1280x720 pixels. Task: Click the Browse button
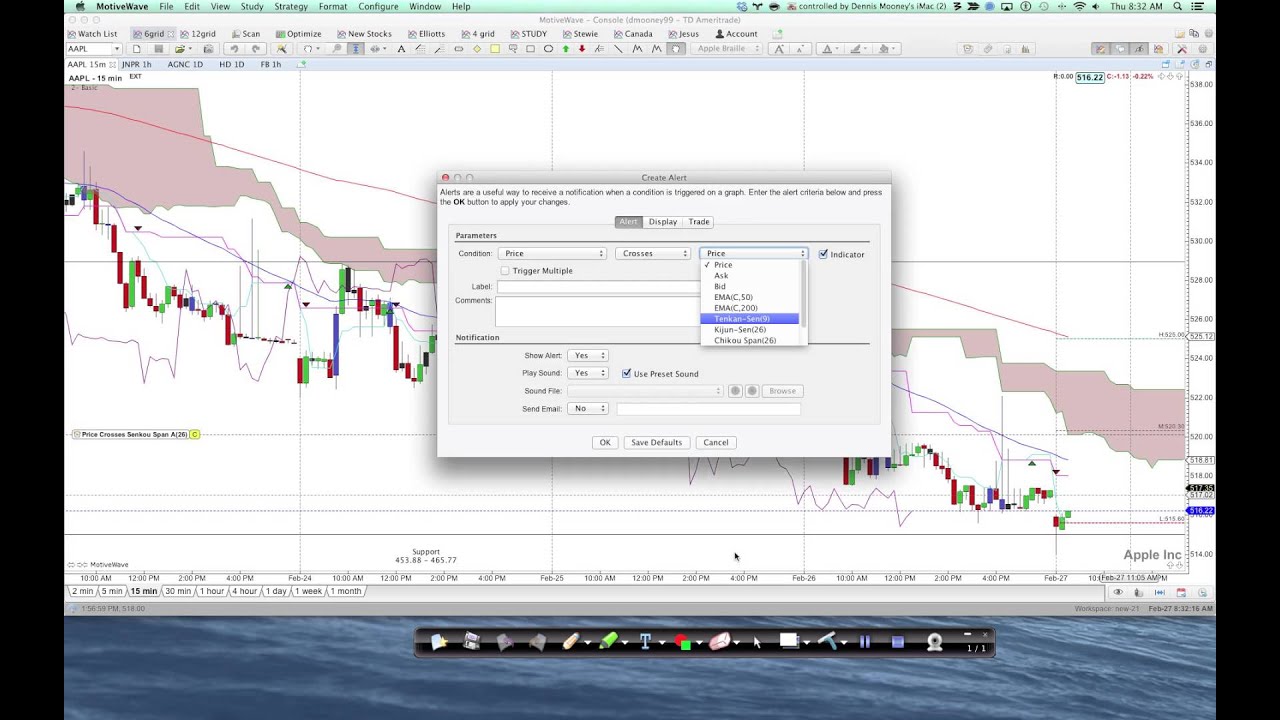point(783,391)
